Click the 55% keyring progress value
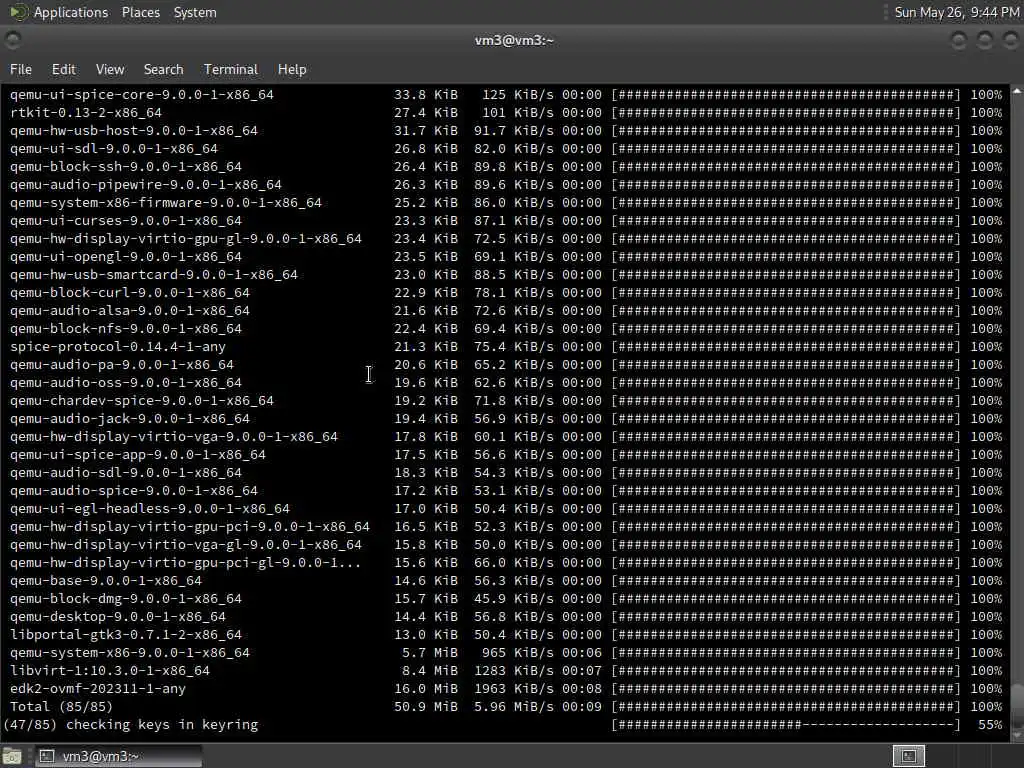Screen dimensions: 1024x768 pyautogui.click(x=990, y=725)
